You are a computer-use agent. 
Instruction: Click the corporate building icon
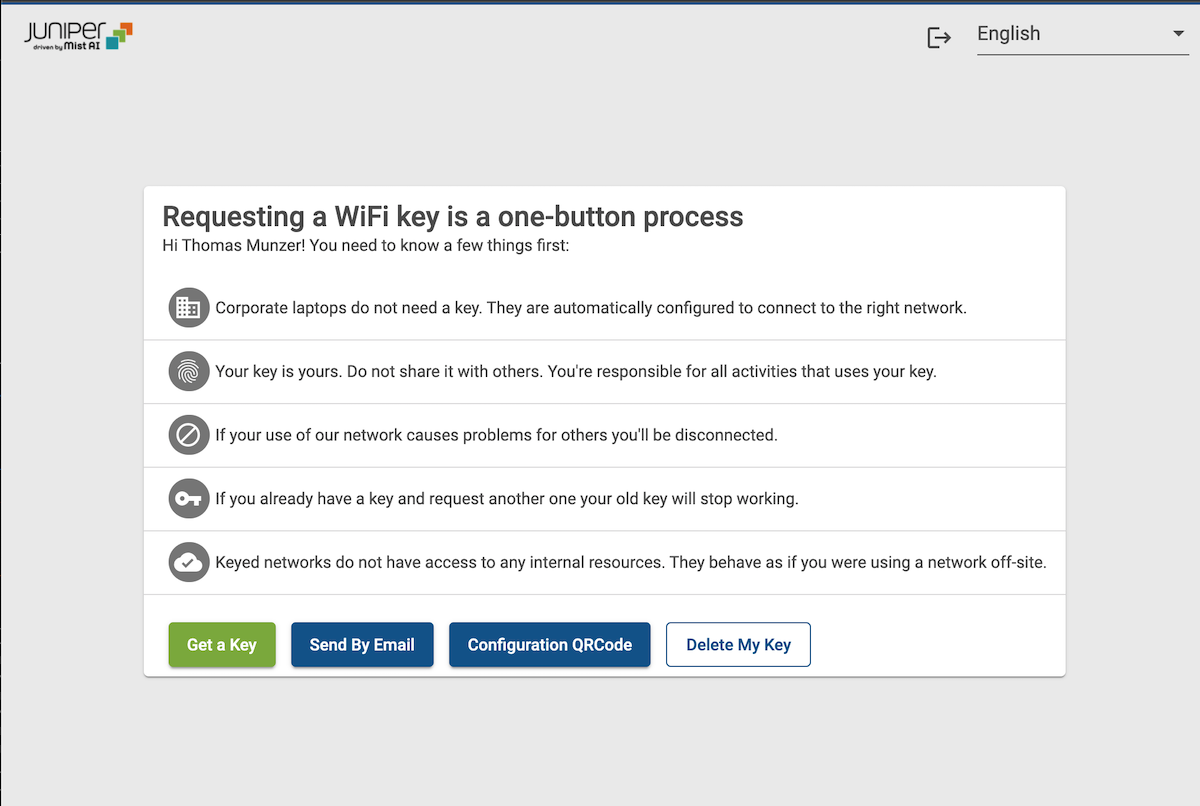(x=188, y=308)
